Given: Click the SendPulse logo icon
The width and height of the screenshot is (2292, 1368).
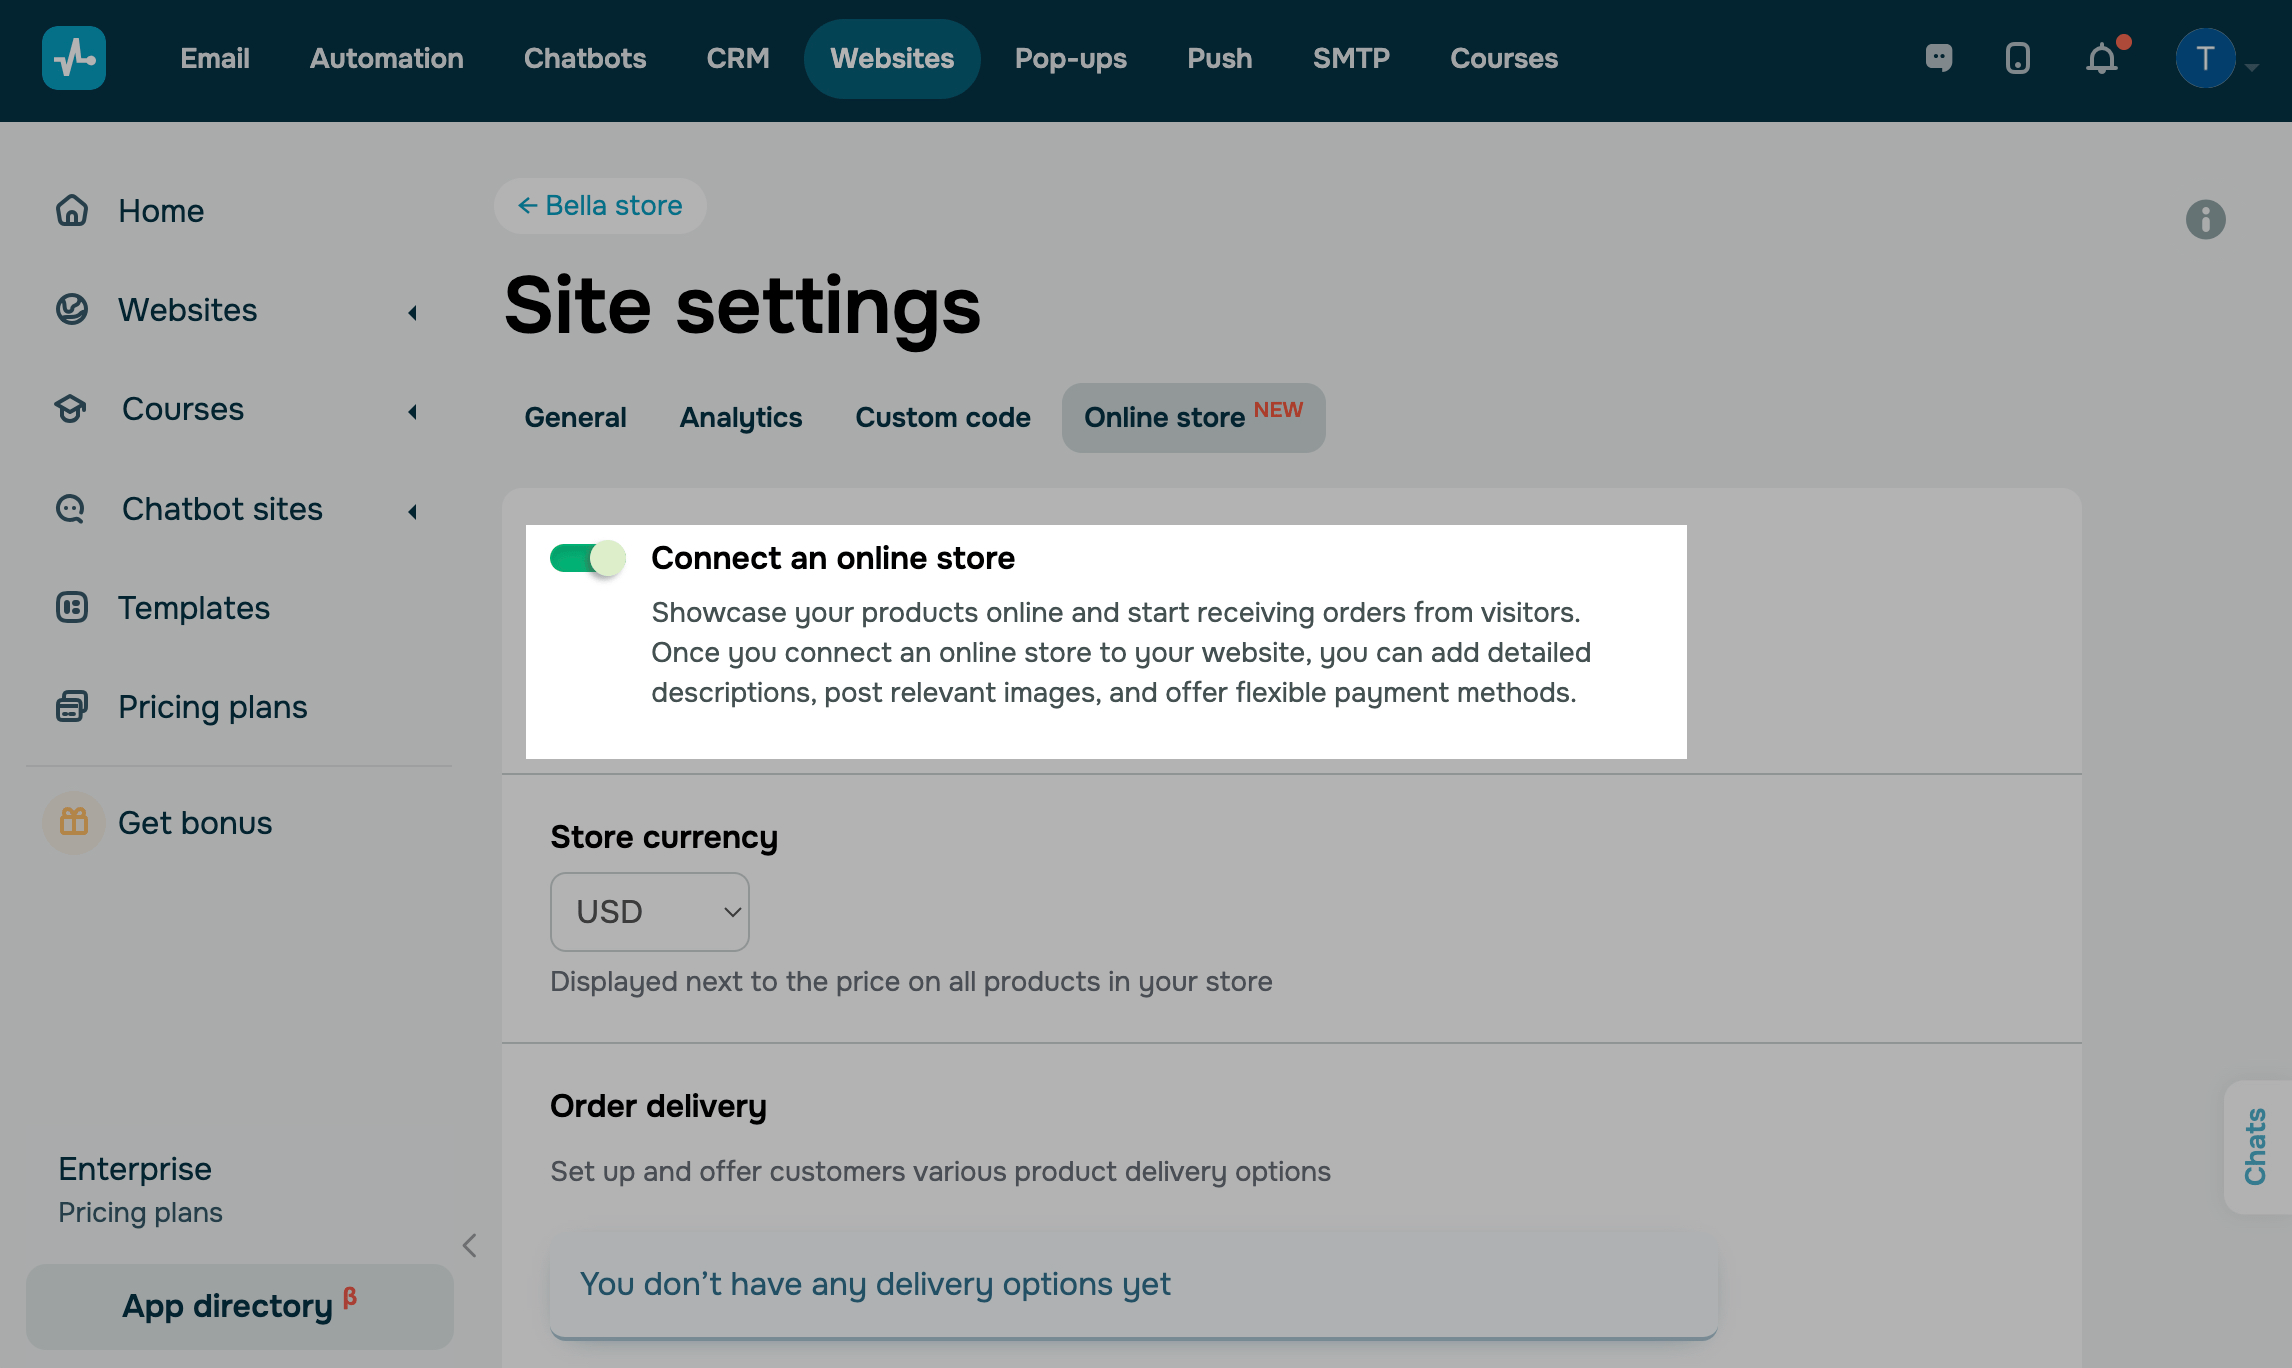Looking at the screenshot, I should [x=74, y=58].
